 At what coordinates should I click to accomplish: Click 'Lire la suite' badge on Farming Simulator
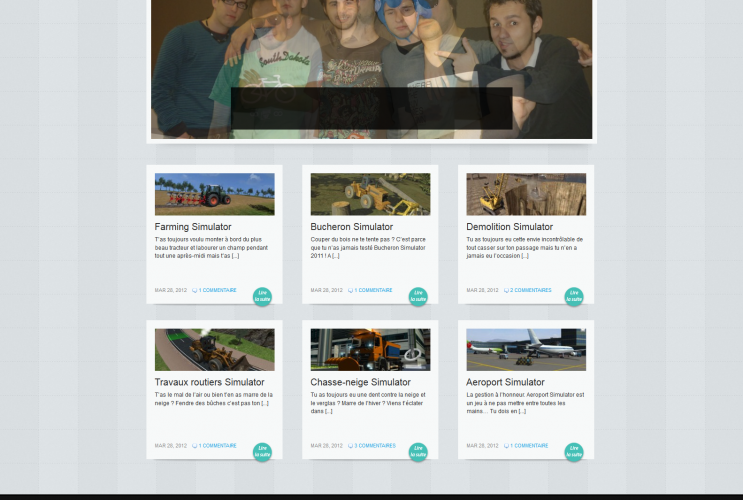click(262, 297)
